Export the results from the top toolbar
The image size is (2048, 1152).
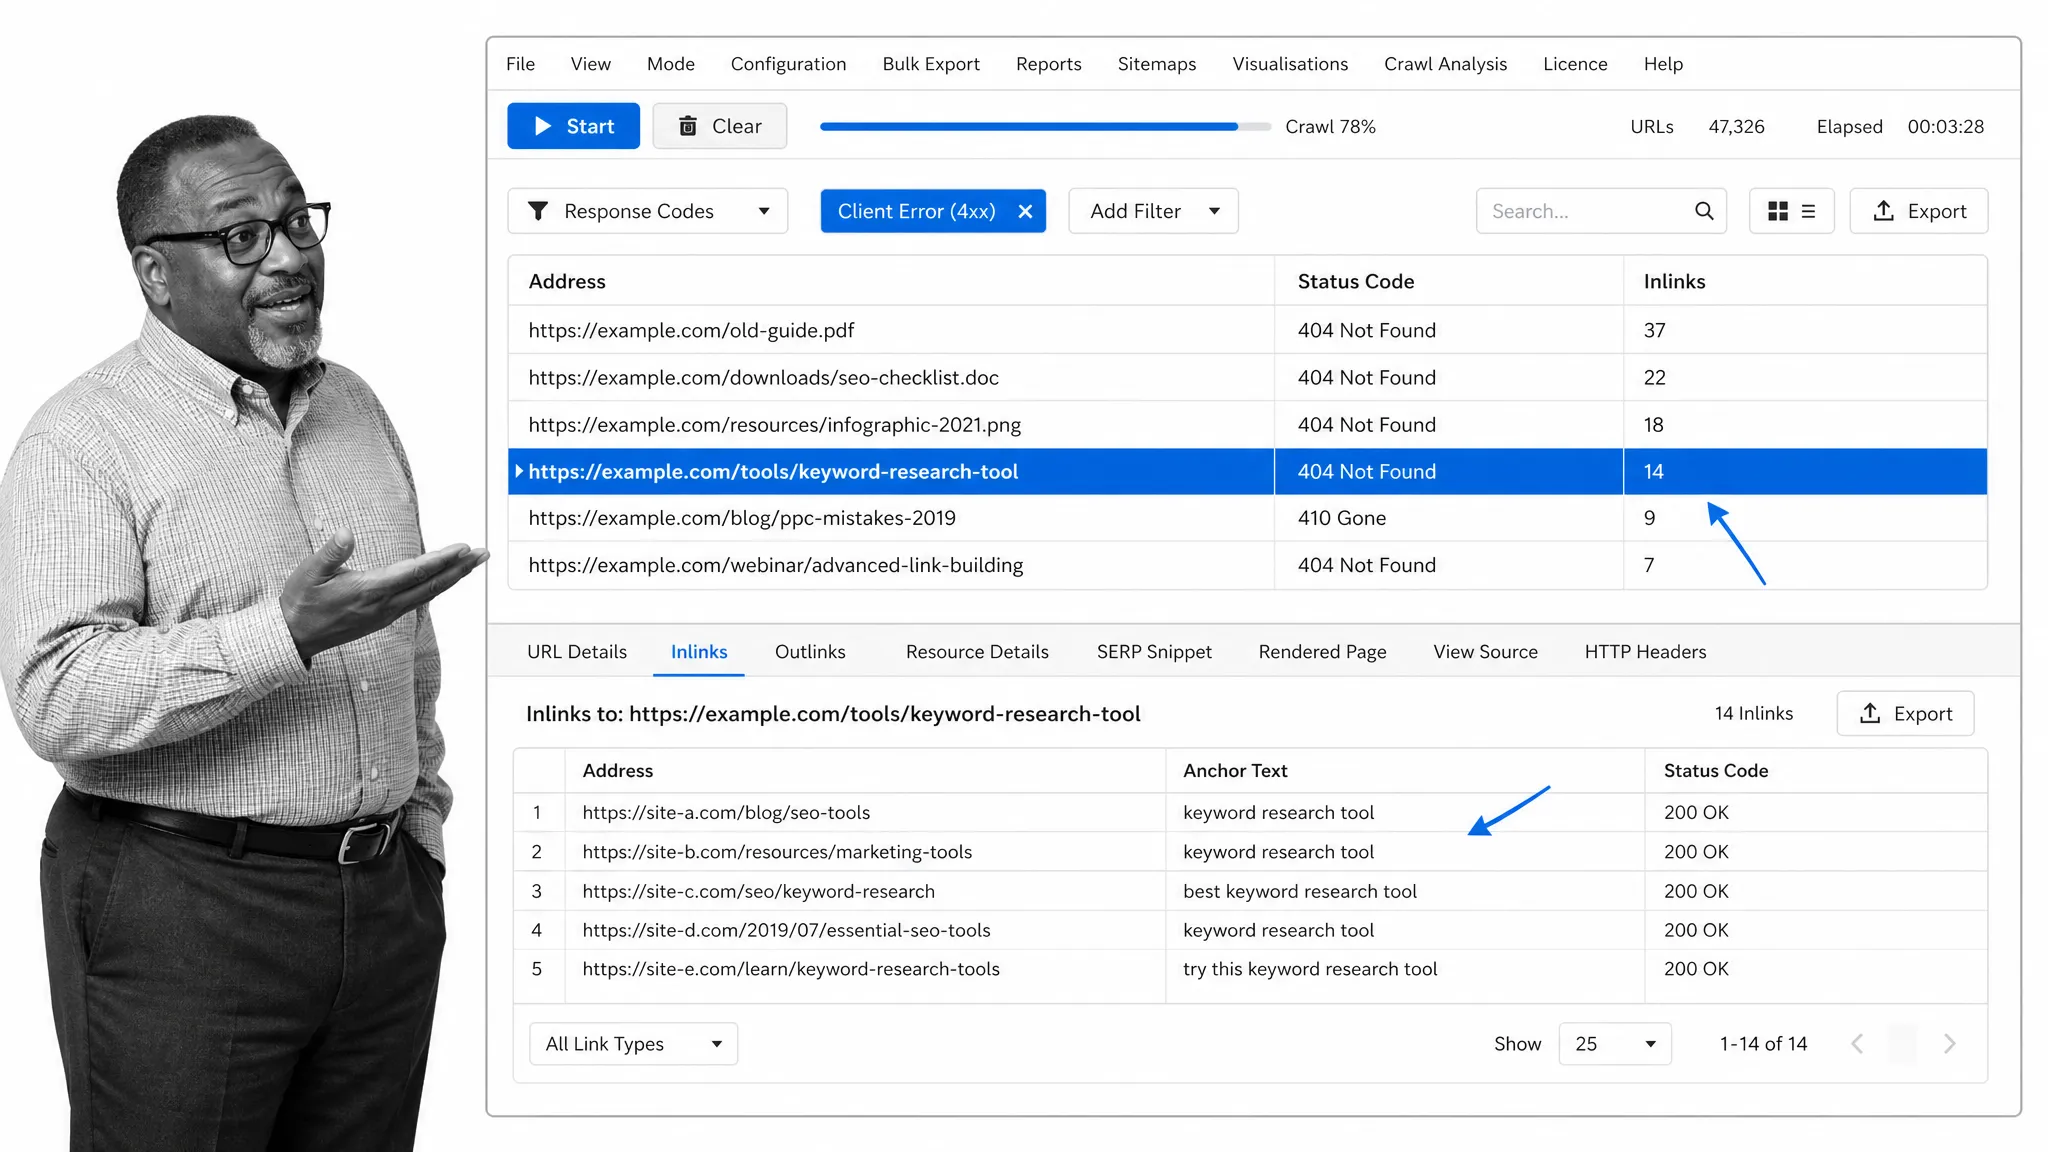pyautogui.click(x=1919, y=211)
